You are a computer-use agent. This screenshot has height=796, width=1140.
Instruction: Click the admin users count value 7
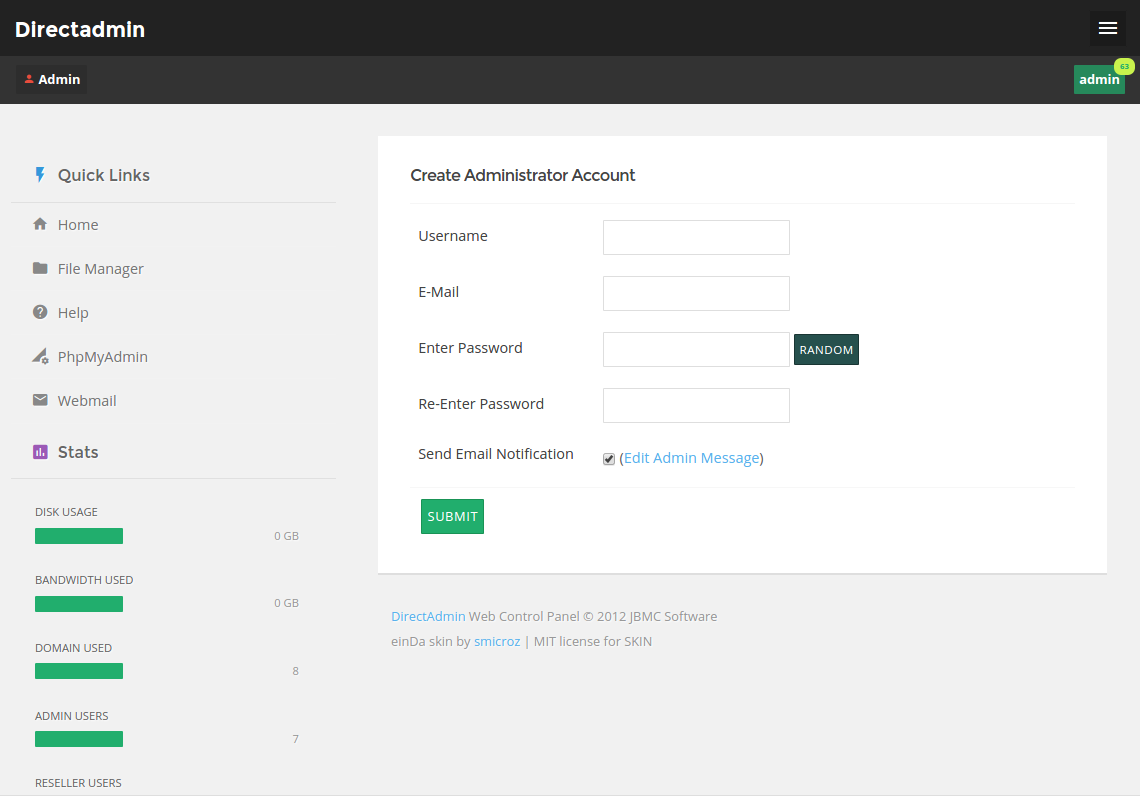pyautogui.click(x=295, y=739)
